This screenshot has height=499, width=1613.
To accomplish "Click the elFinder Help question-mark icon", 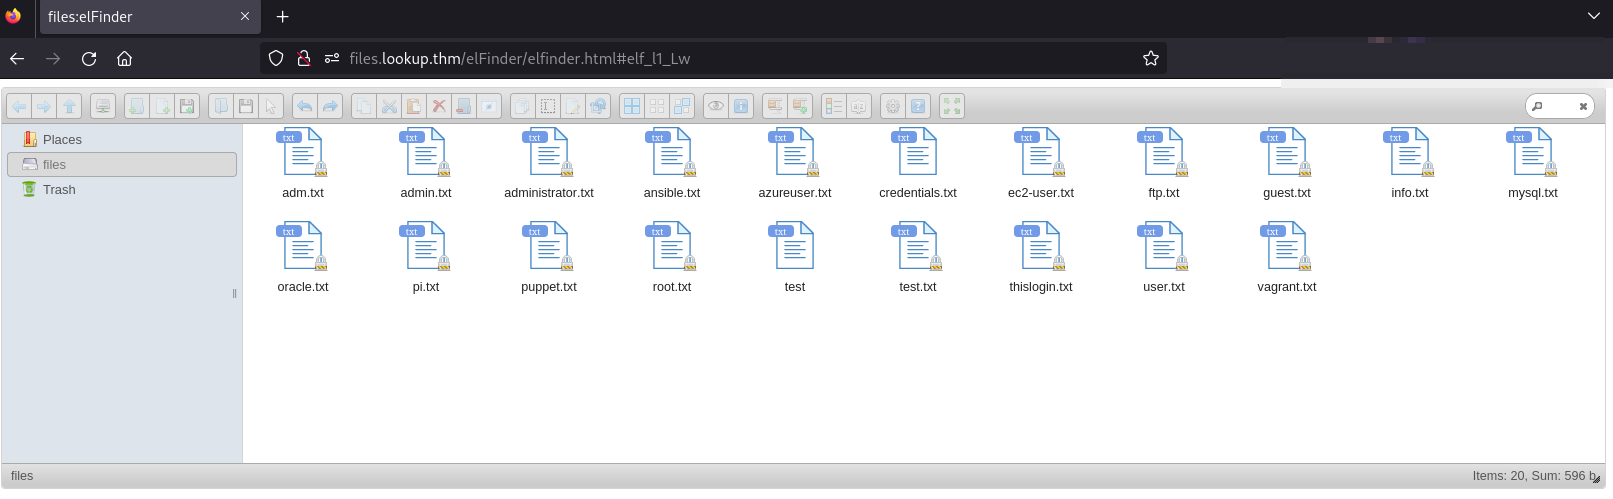I will 918,106.
